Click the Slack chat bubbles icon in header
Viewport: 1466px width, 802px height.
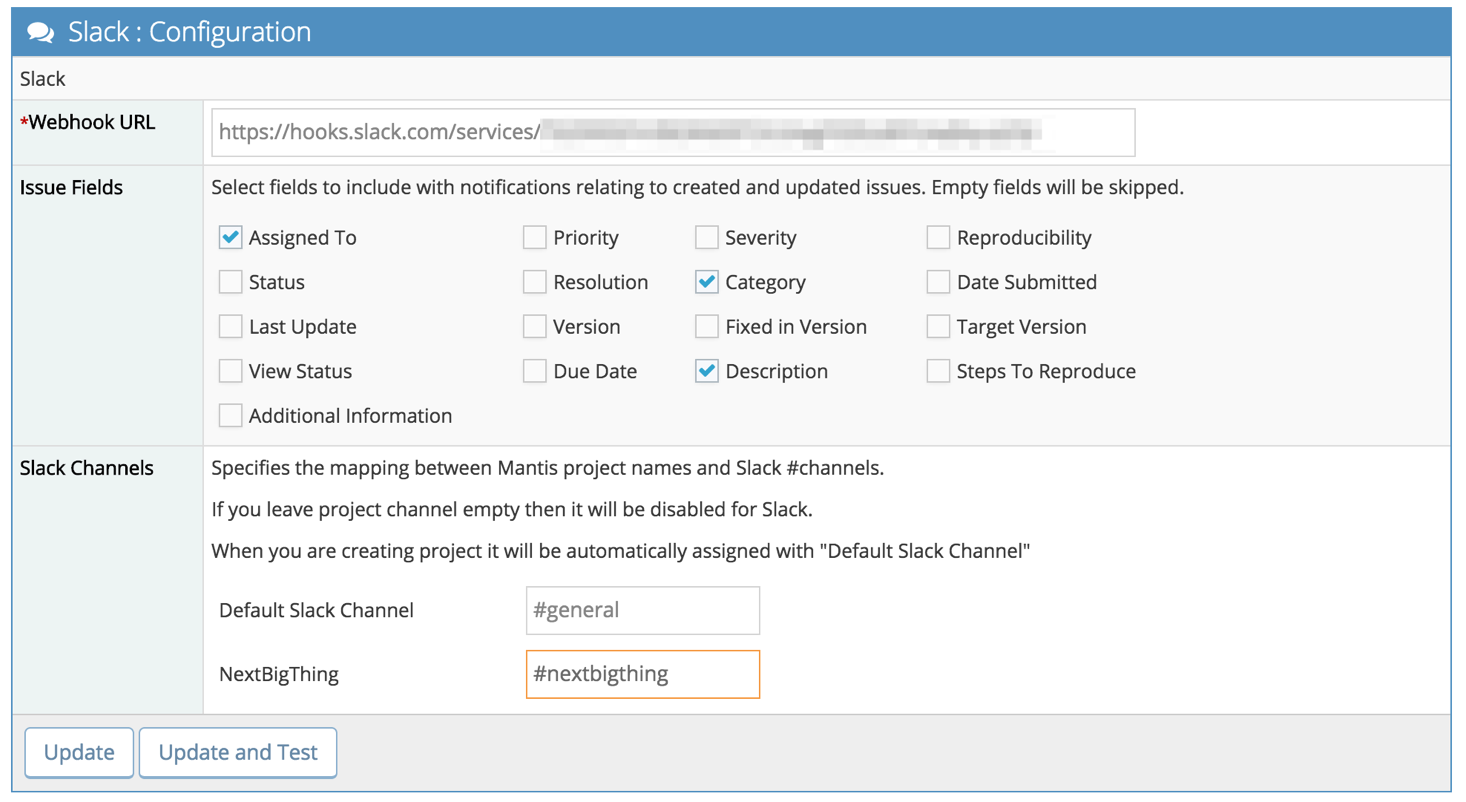(x=41, y=32)
